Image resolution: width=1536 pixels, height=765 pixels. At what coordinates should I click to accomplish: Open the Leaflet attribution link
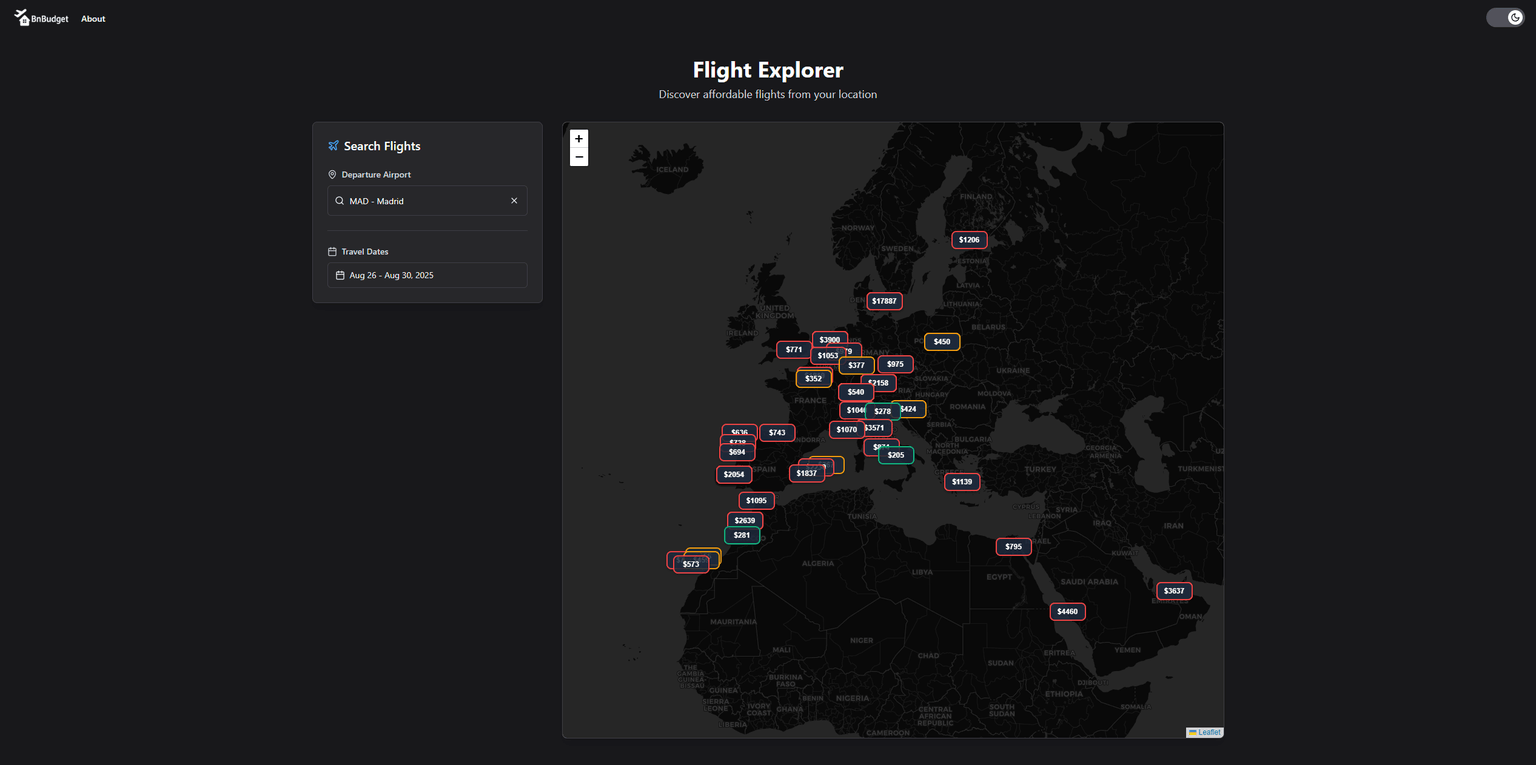tap(1209, 732)
